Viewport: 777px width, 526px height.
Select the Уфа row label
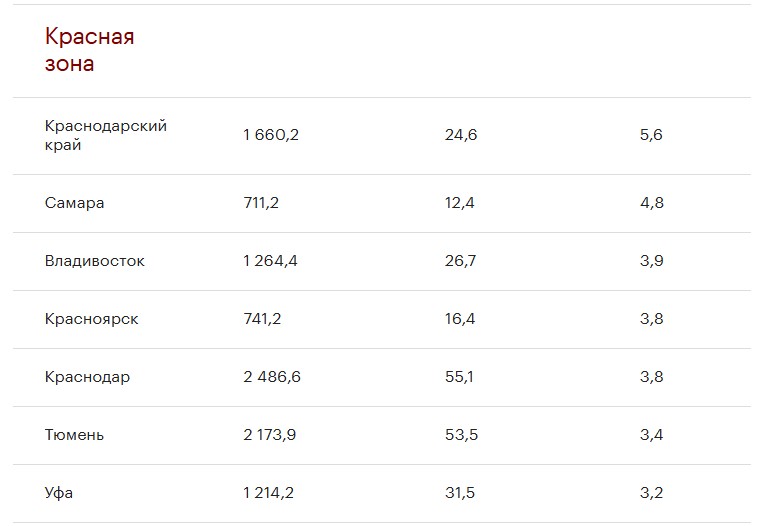pos(59,493)
